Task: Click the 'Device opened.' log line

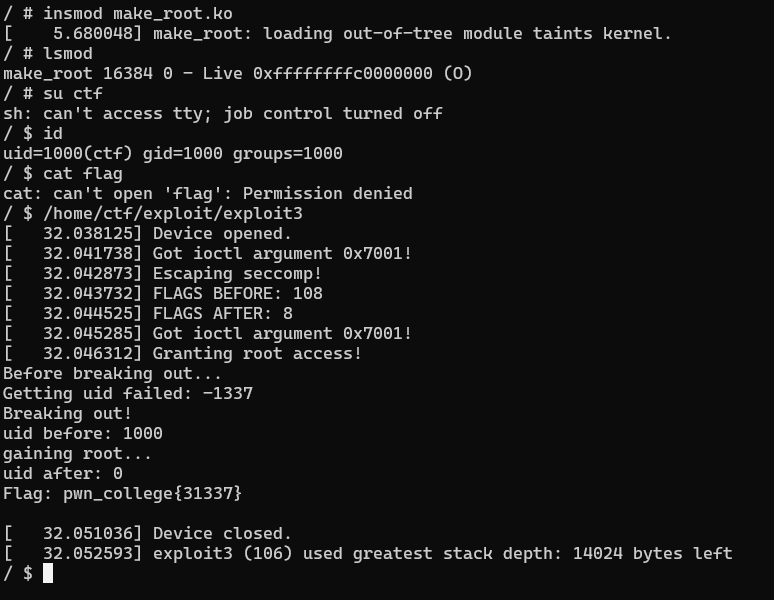Action: click(x=222, y=233)
